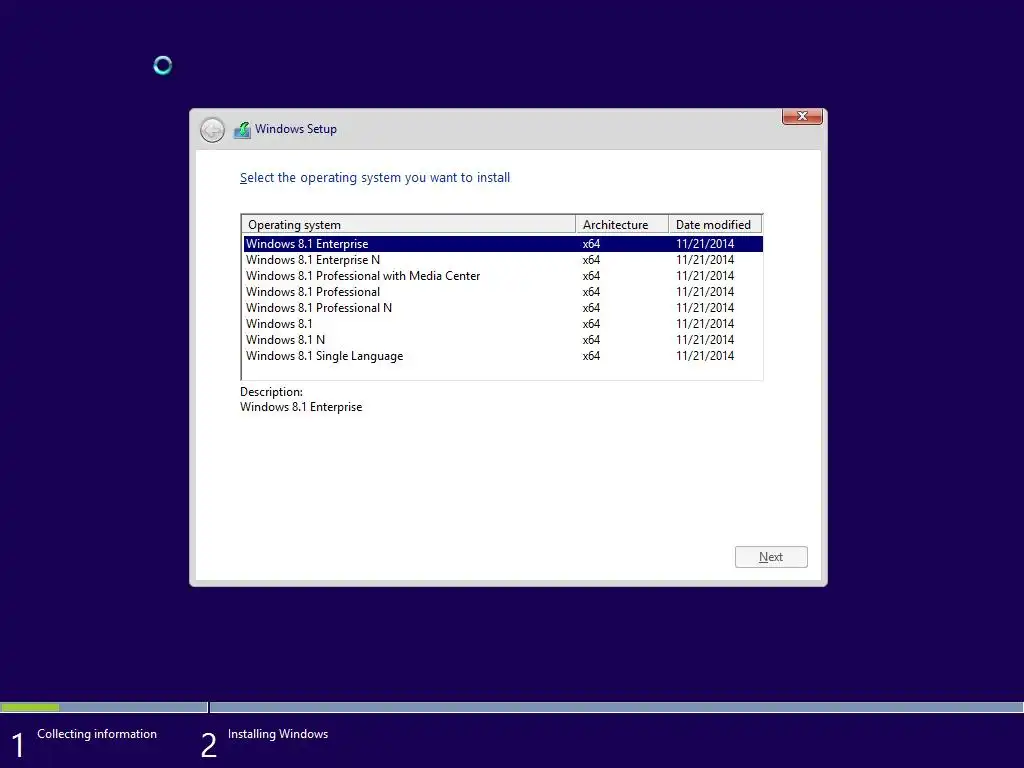This screenshot has width=1024, height=768.
Task: Click x64 cell of Windows 8.1 N
Action: click(x=591, y=340)
